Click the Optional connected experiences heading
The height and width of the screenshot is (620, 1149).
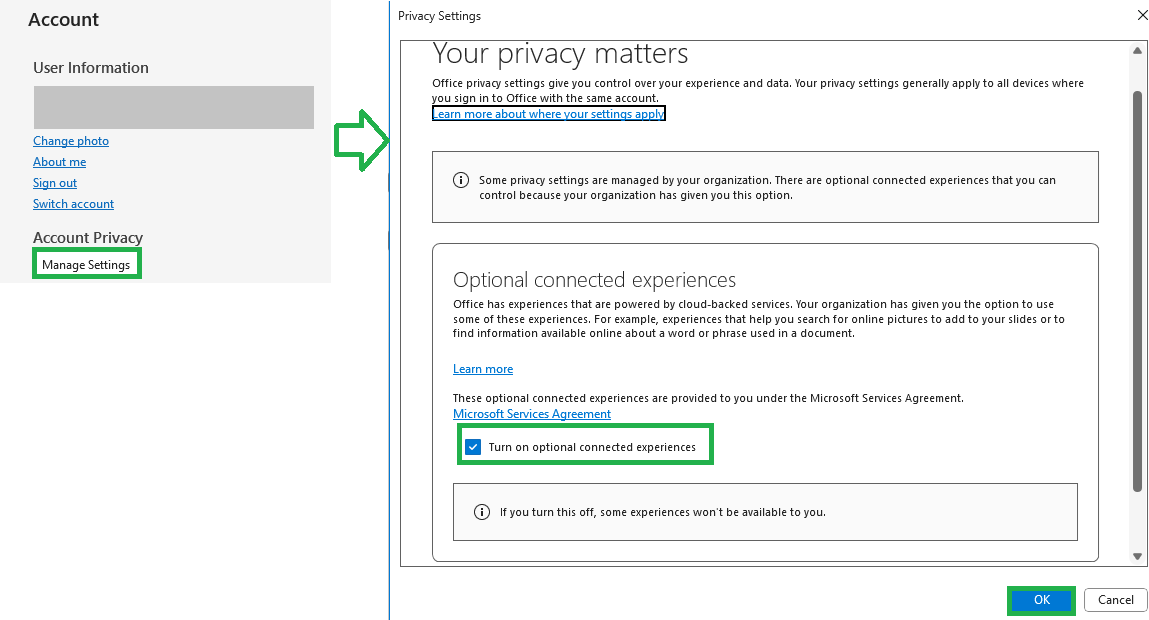(594, 280)
